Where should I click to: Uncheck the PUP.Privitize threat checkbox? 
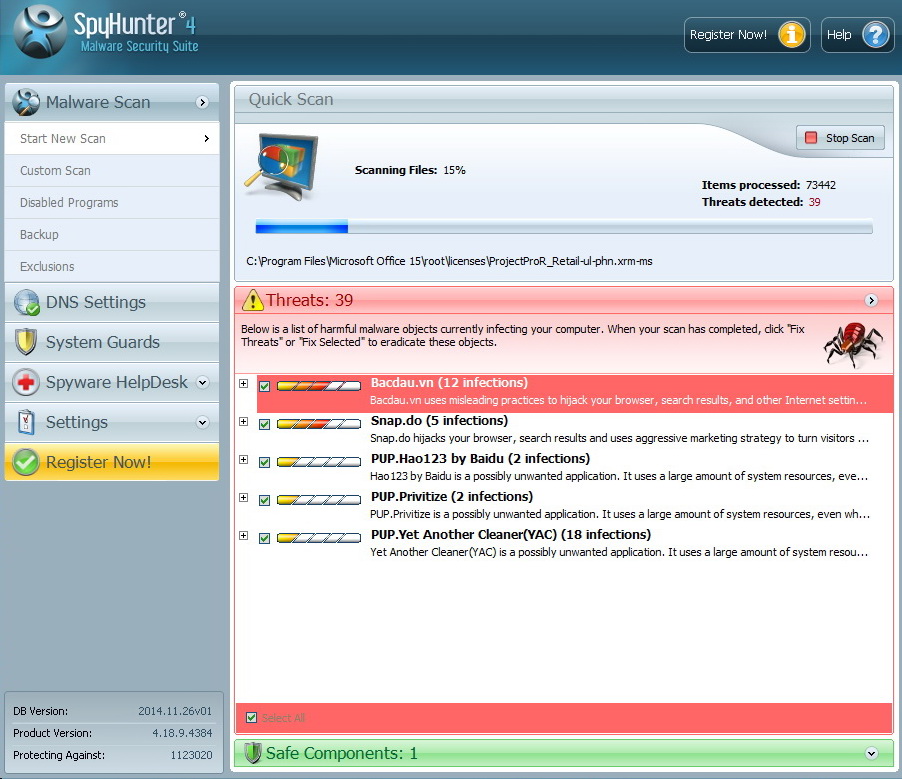[265, 500]
